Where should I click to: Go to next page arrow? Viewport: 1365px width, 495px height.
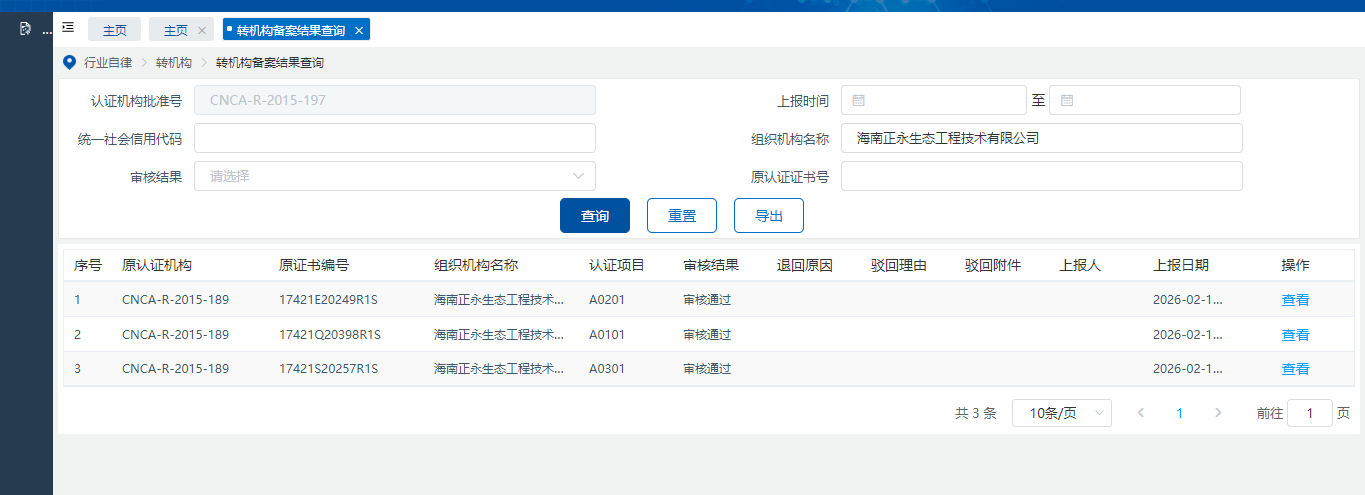(x=1217, y=413)
